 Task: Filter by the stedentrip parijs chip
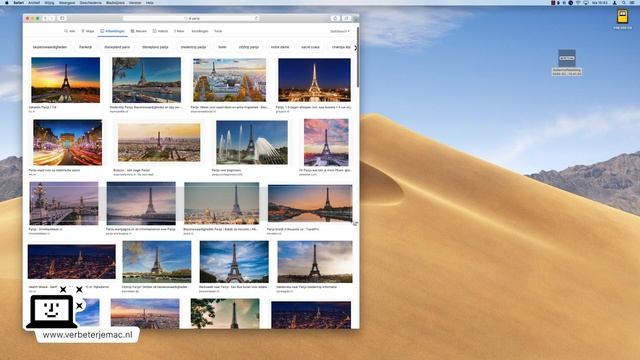193,47
